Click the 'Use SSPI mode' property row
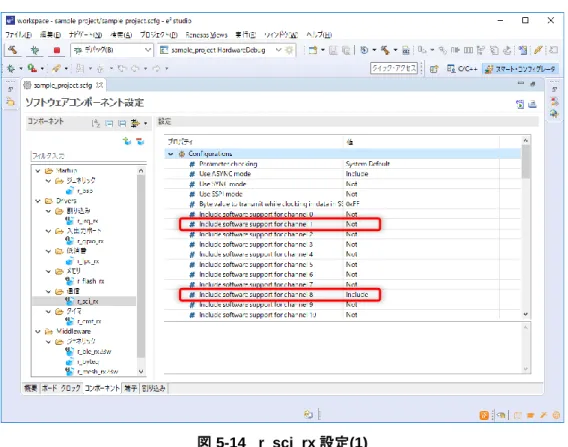The width and height of the screenshot is (568, 447). point(342,194)
